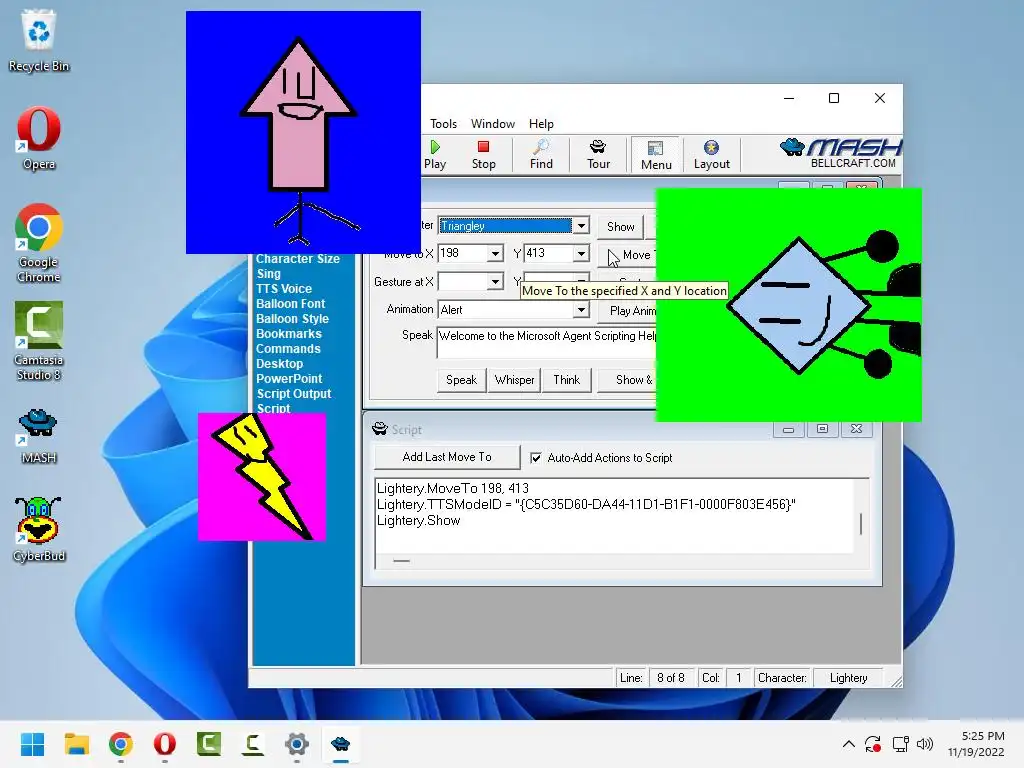The image size is (1024, 768).
Task: Click the volume speaker tray icon
Action: [x=925, y=744]
